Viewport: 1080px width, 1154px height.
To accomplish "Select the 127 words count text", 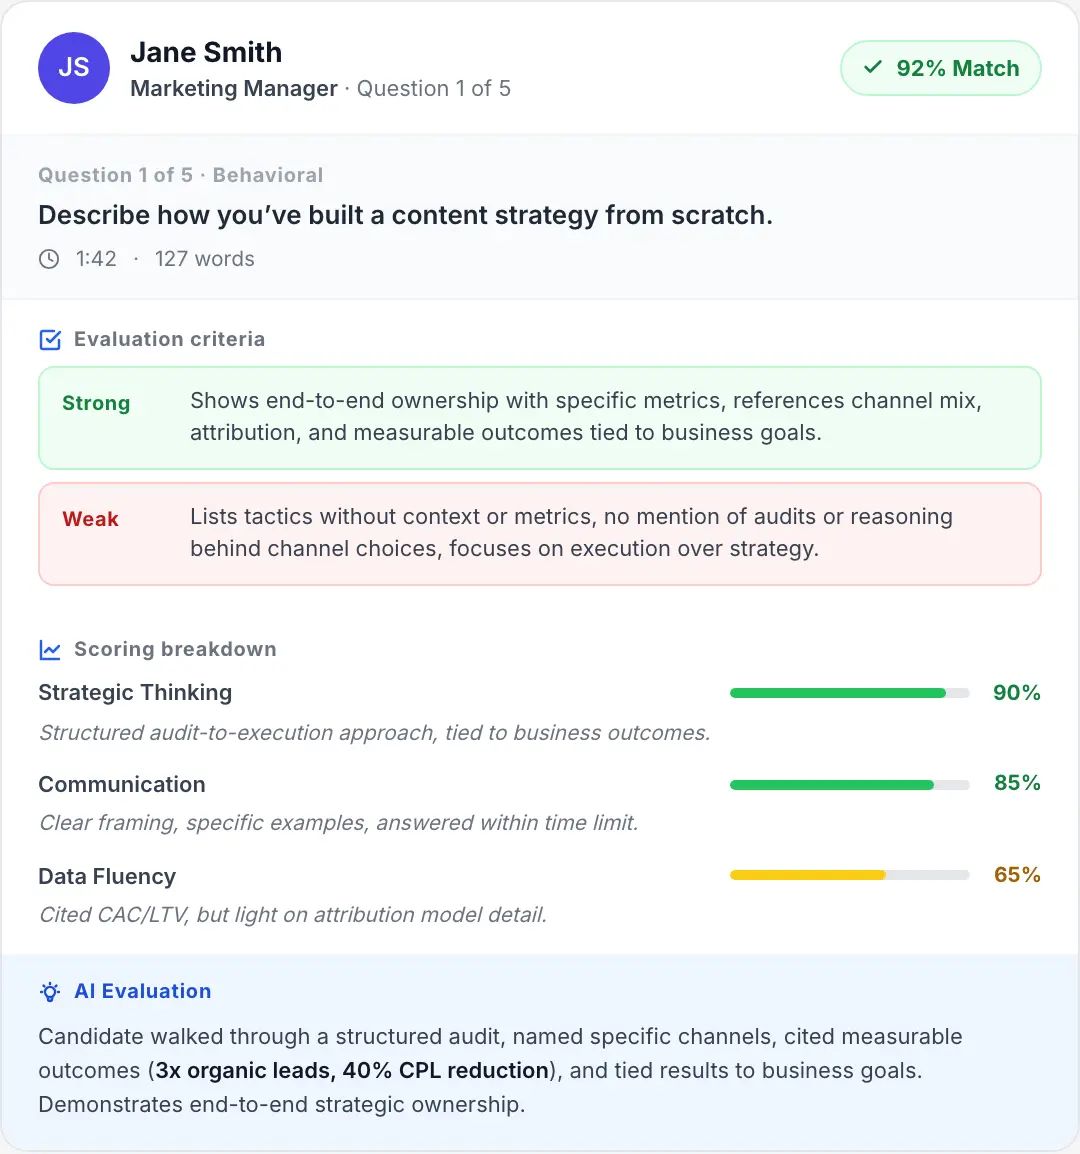I will click(204, 259).
